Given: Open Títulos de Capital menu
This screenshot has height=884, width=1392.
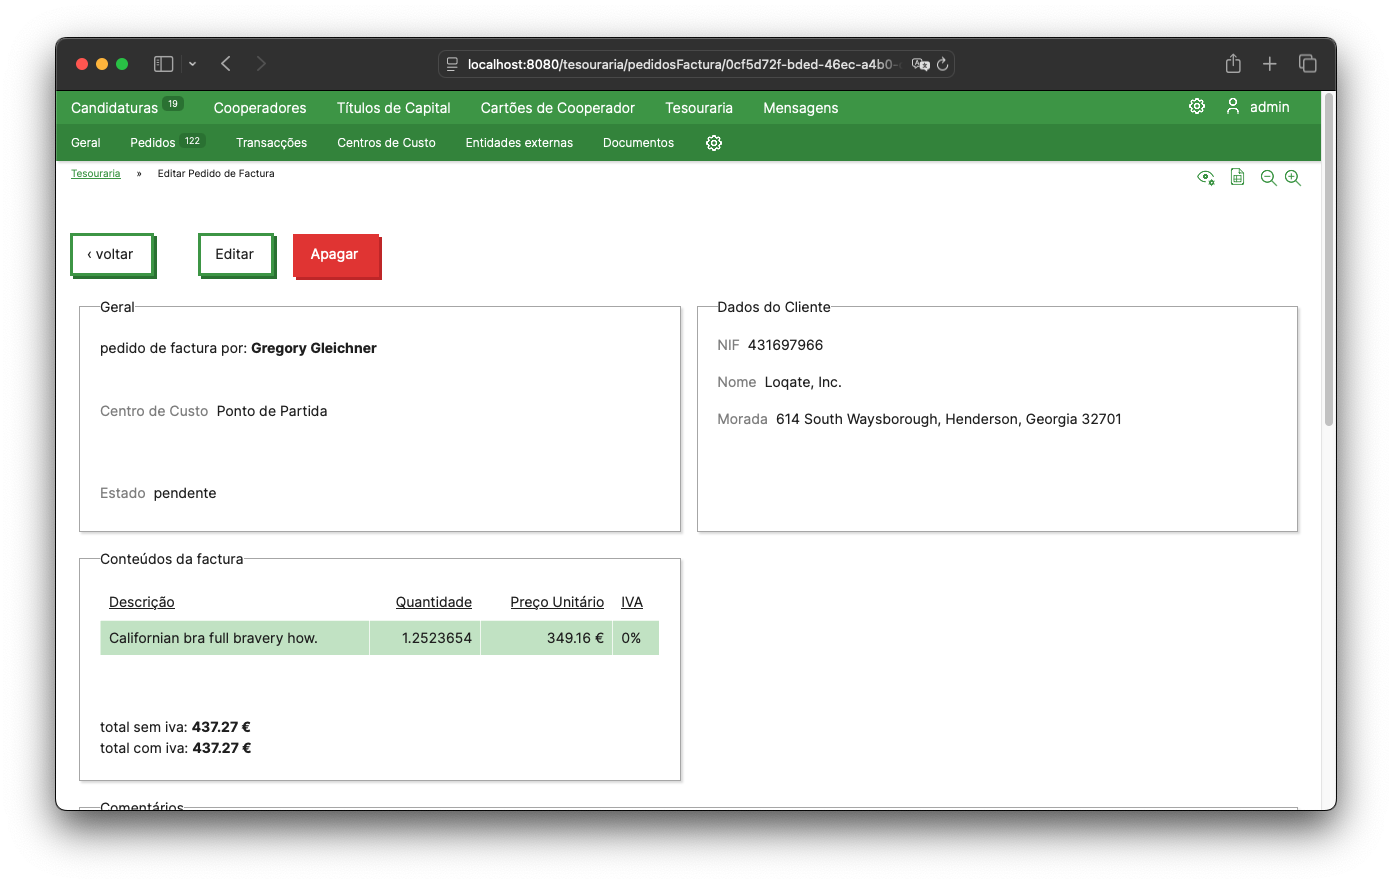Looking at the screenshot, I should pos(393,108).
